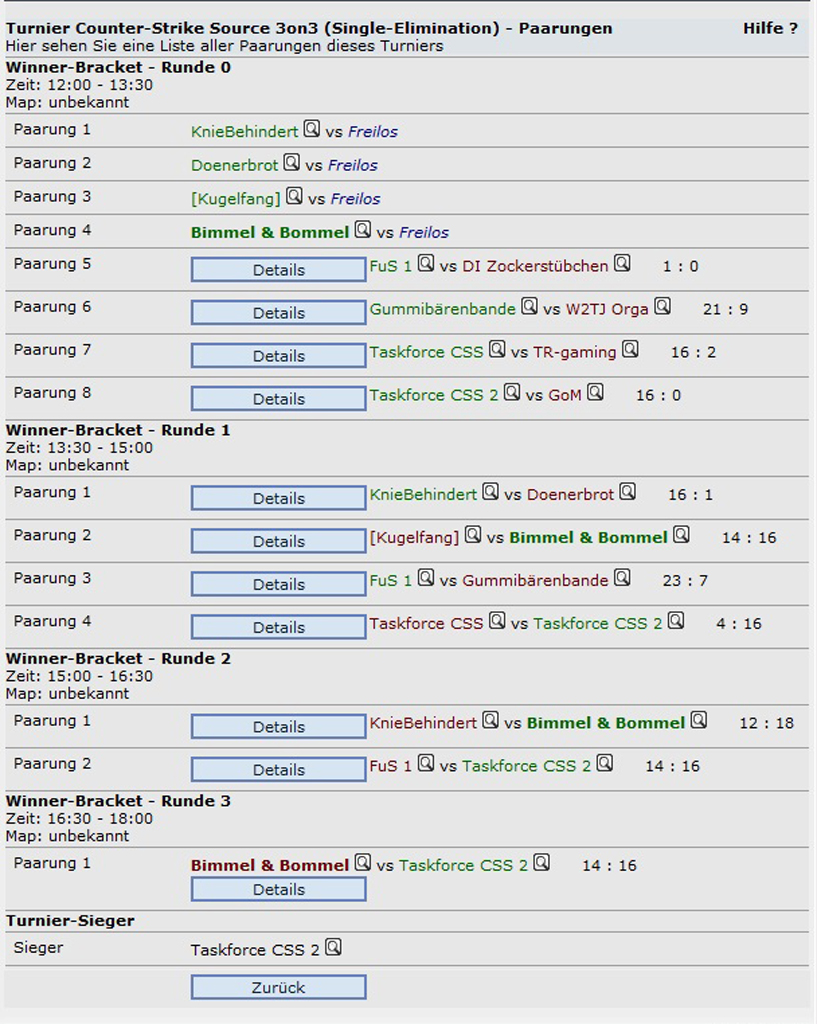
Task: Open magnifier icon next to Gummibärenbande in Runde 1
Action: [x=622, y=578]
